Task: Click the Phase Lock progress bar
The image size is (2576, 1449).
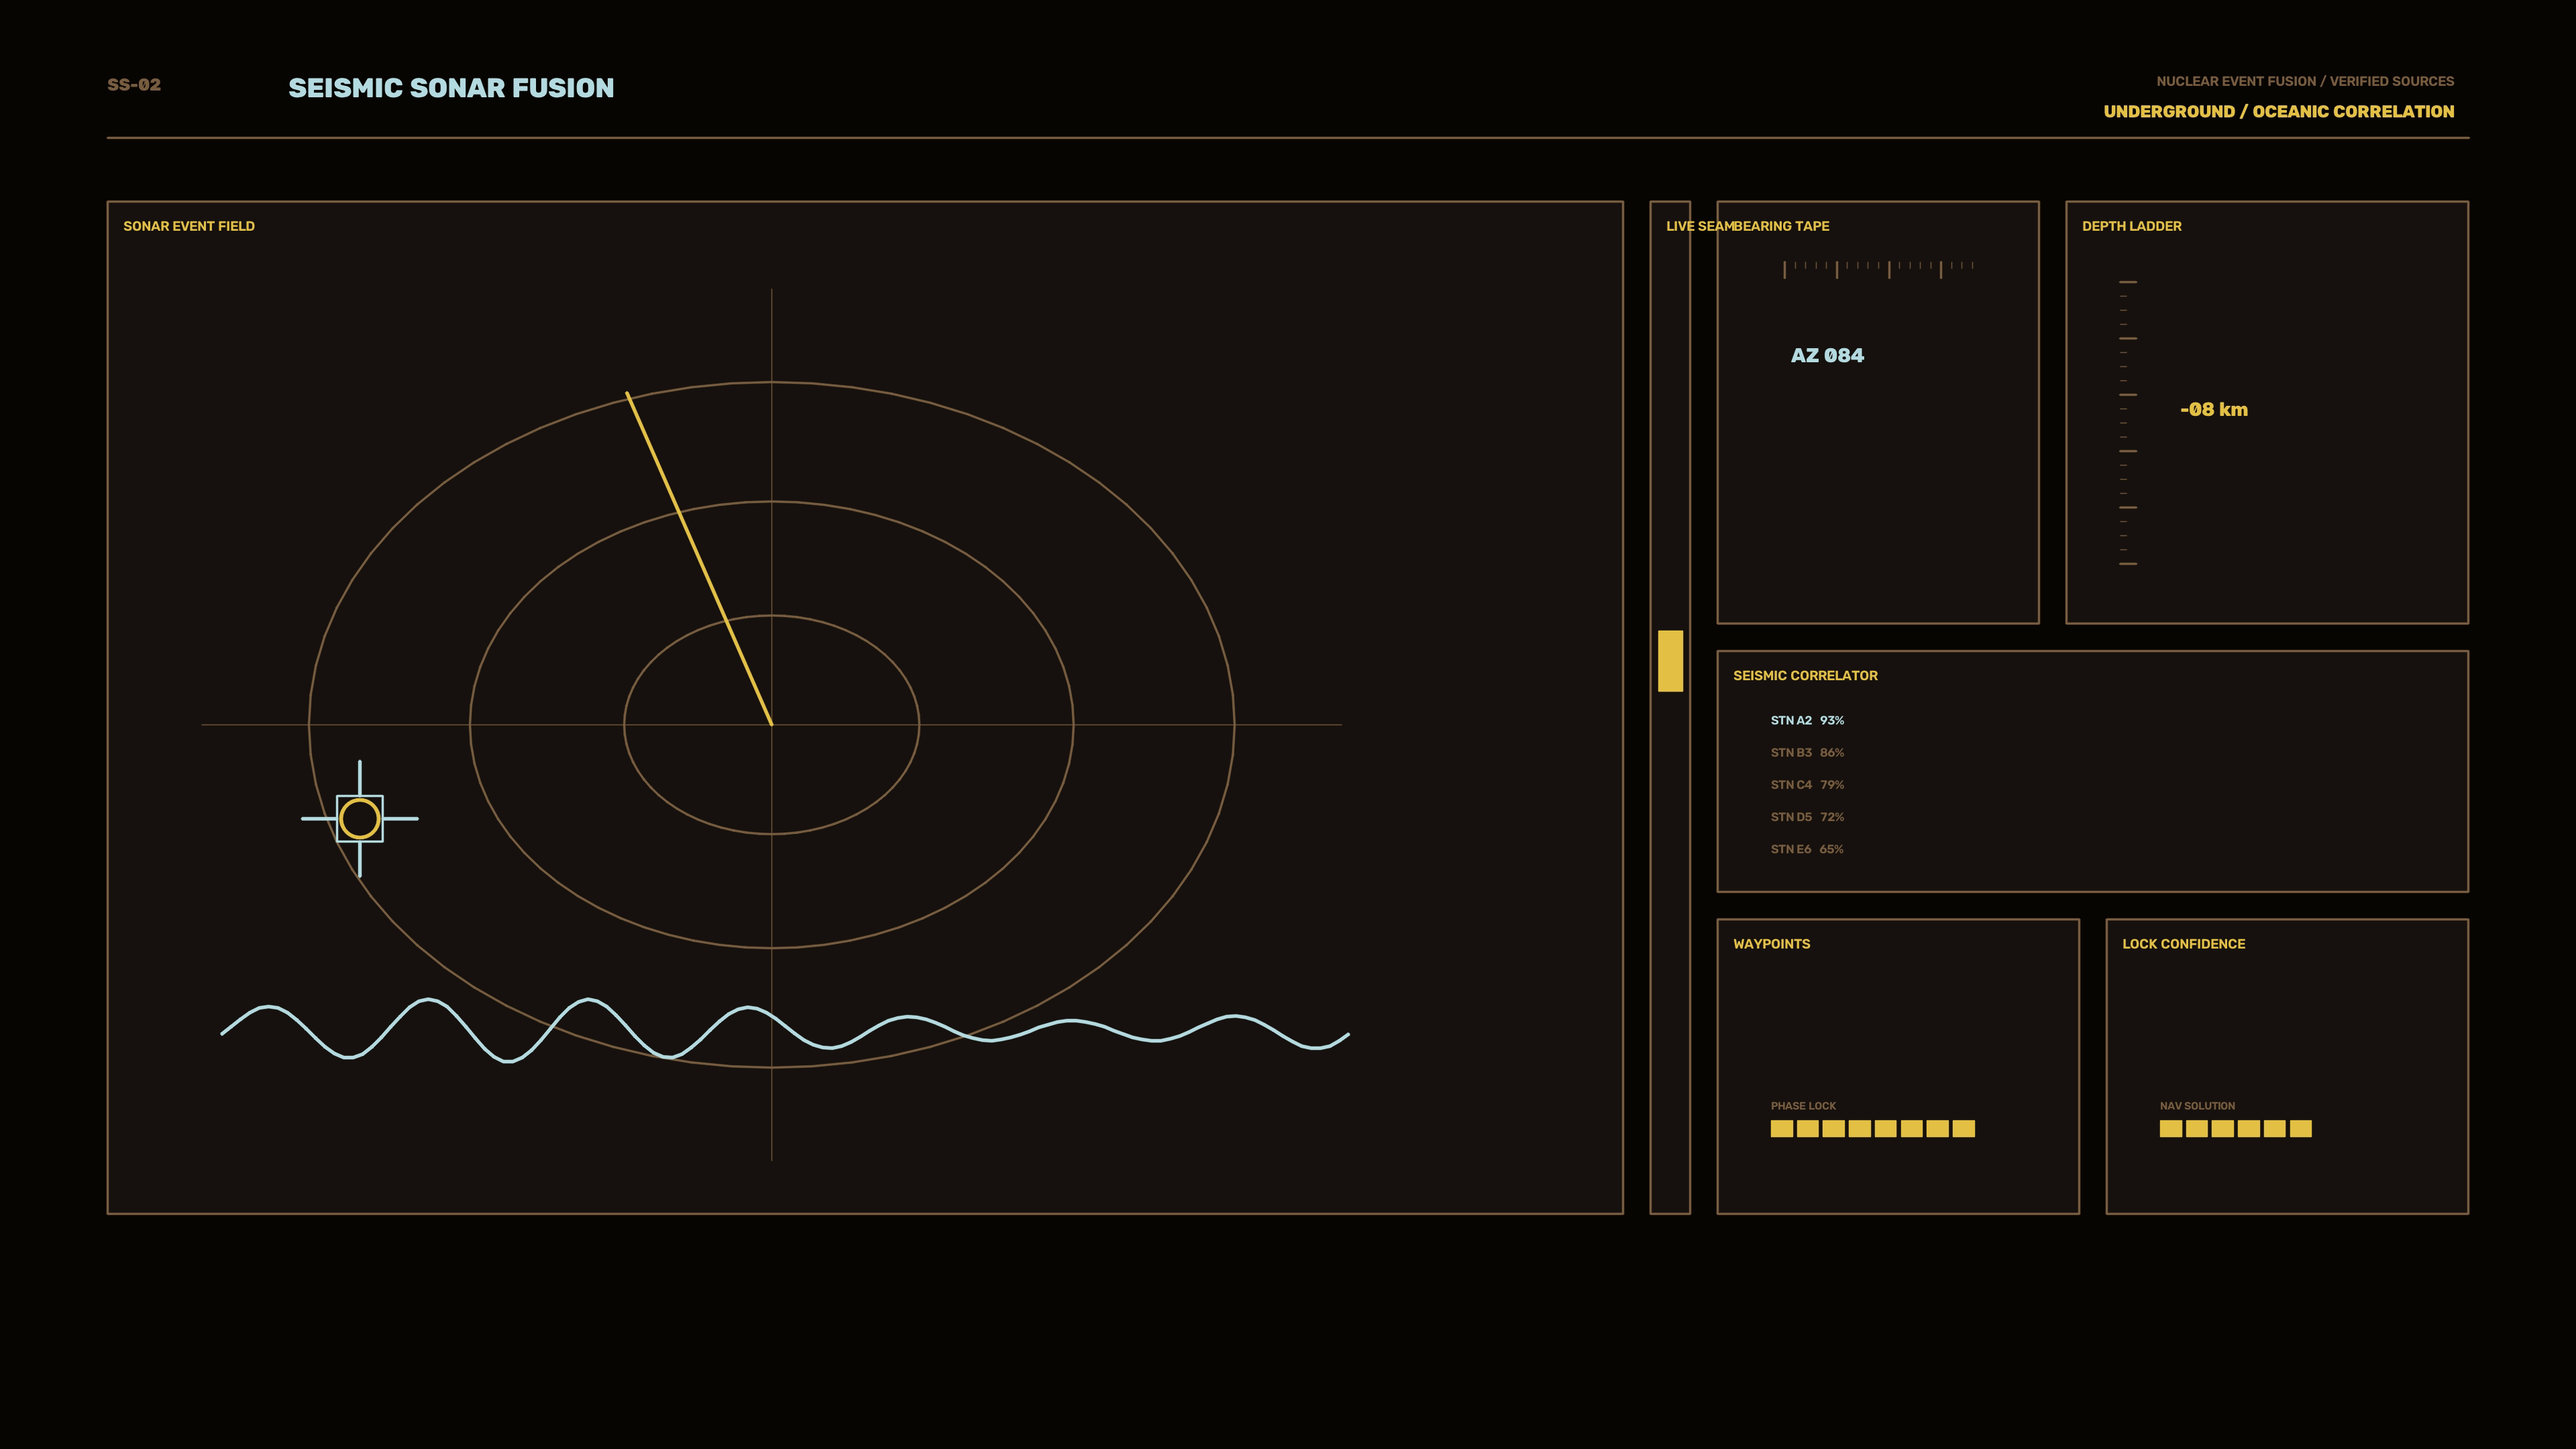Action: pyautogui.click(x=1873, y=1129)
